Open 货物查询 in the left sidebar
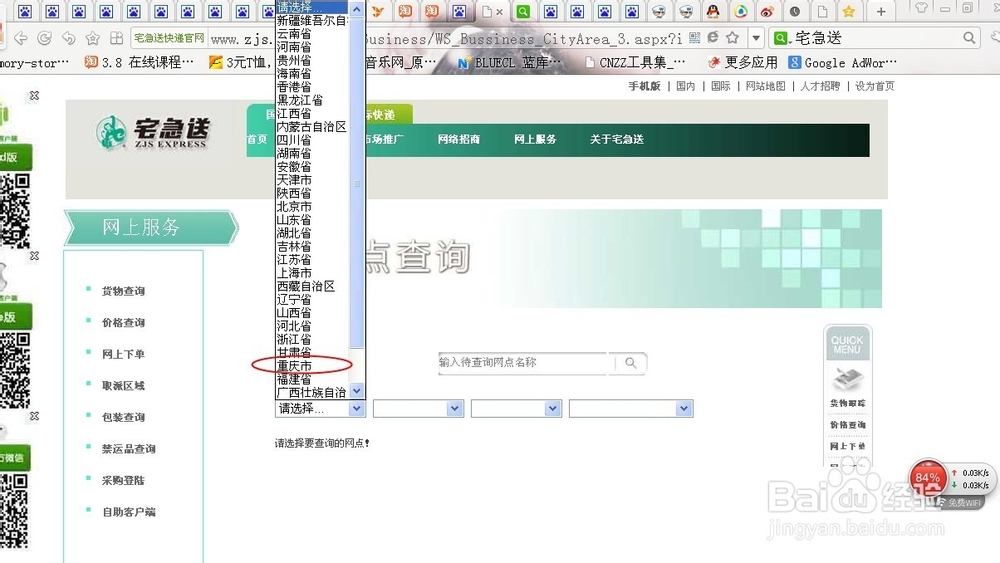The image size is (1000, 563). [123, 291]
